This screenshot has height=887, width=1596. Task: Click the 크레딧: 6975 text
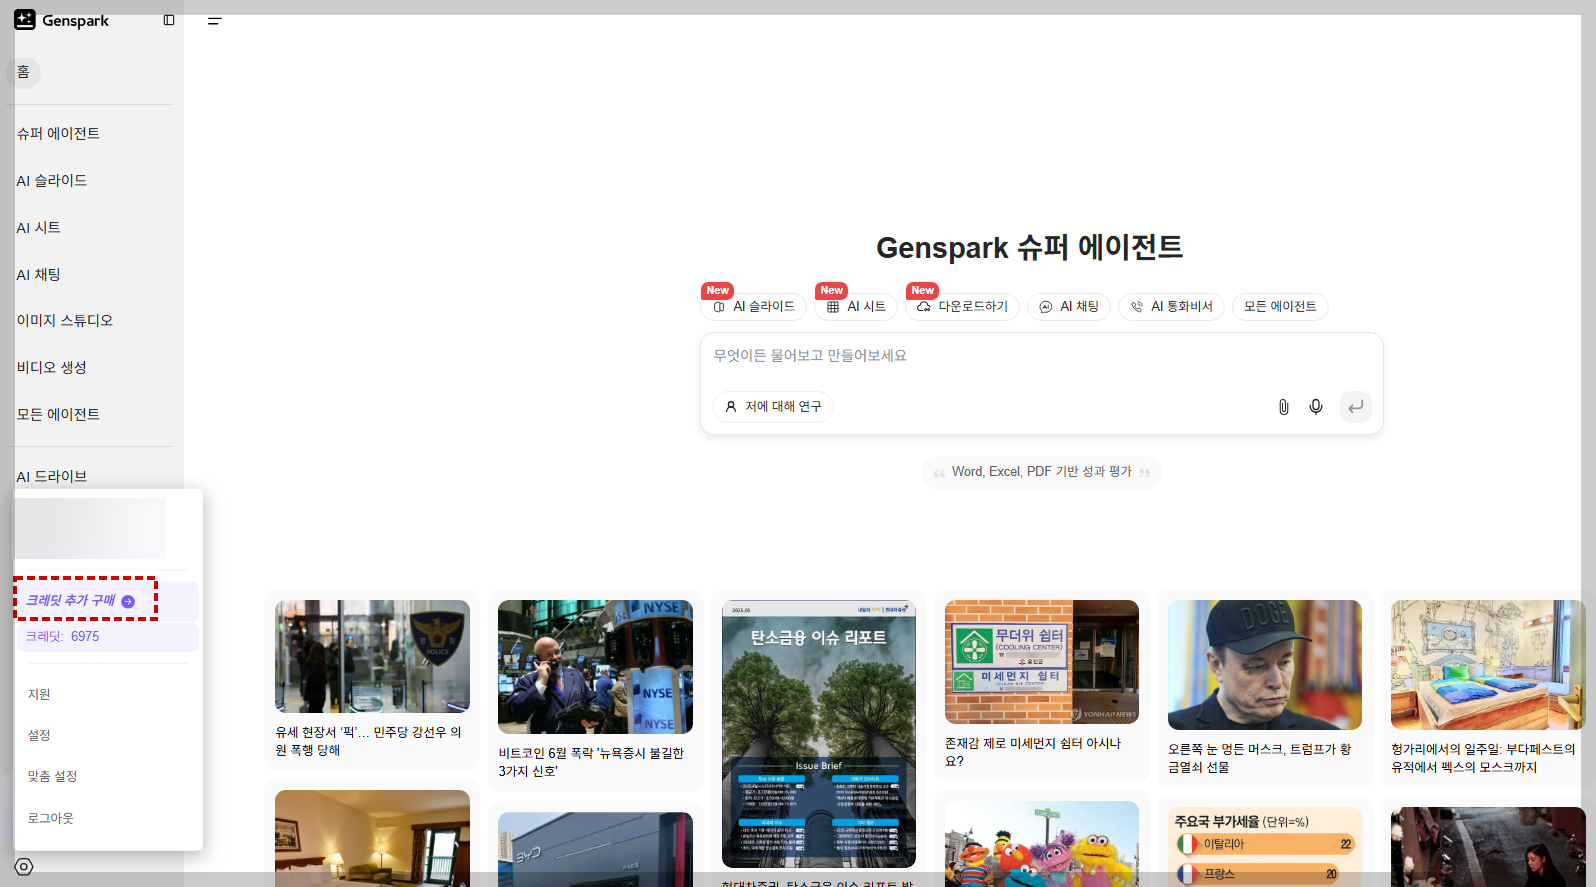(x=62, y=636)
